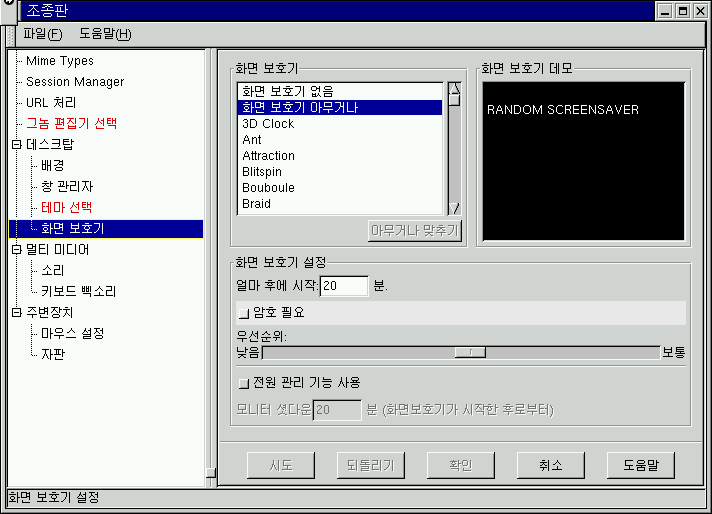The image size is (712, 514).
Task: Select 창 관리자 tree item
Action: 67,187
